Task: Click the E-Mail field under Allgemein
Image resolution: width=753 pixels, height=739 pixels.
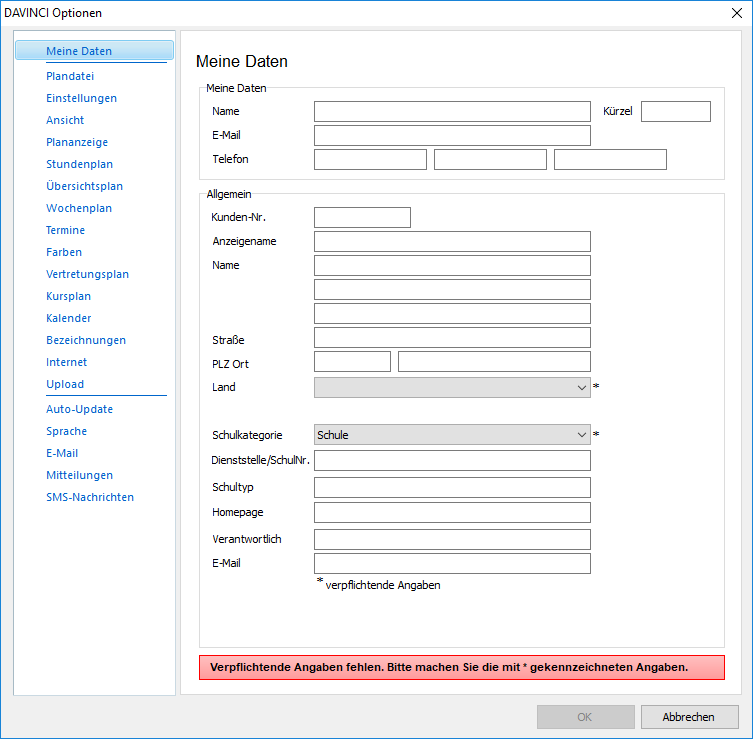Action: (452, 563)
